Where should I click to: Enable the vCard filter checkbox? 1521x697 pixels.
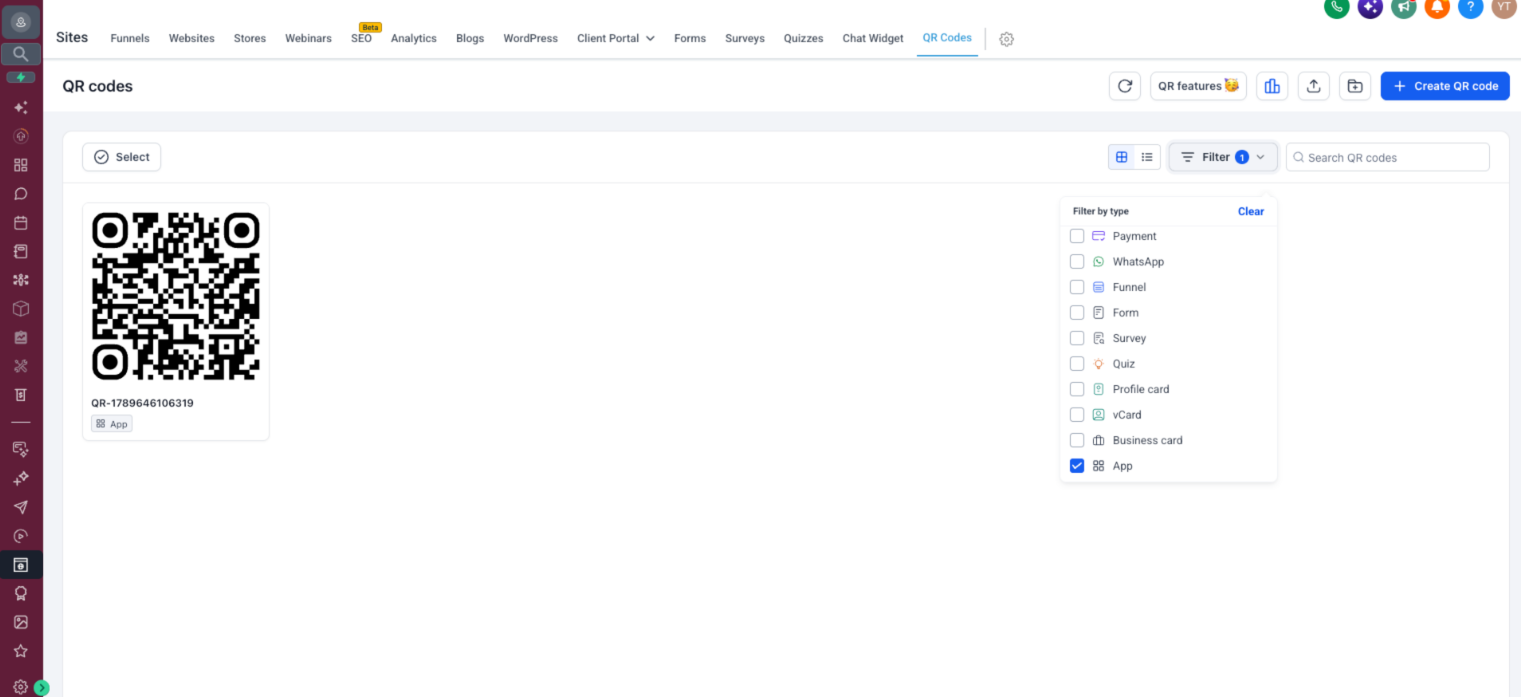point(1077,415)
